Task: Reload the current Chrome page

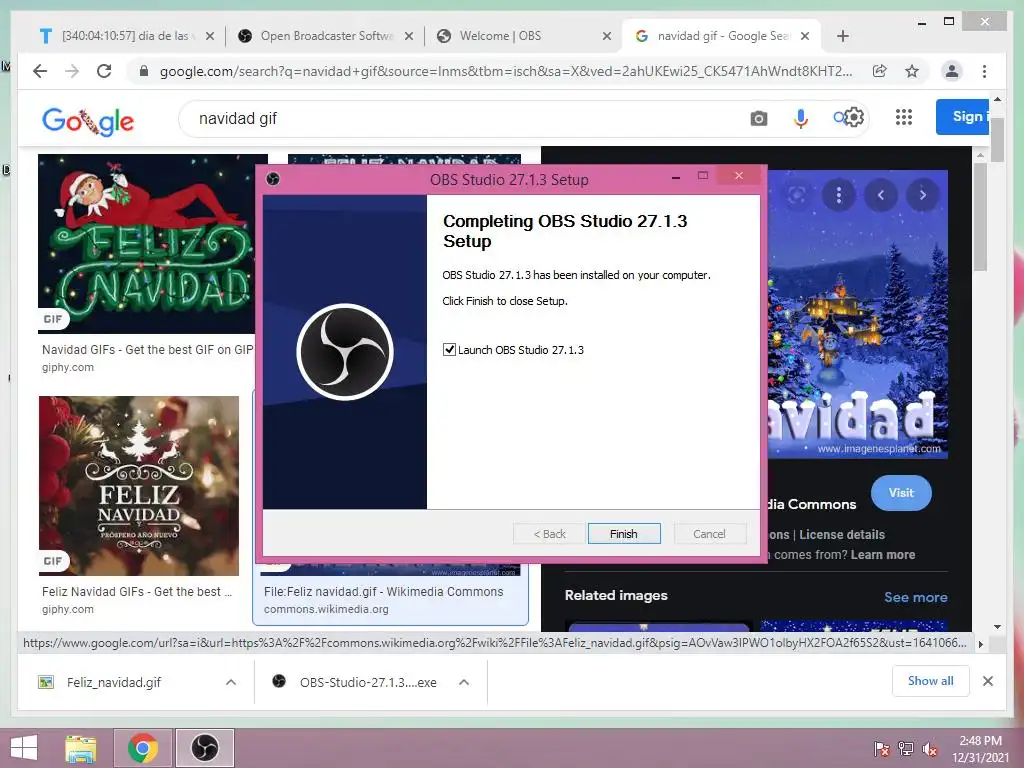Action: pyautogui.click(x=104, y=71)
